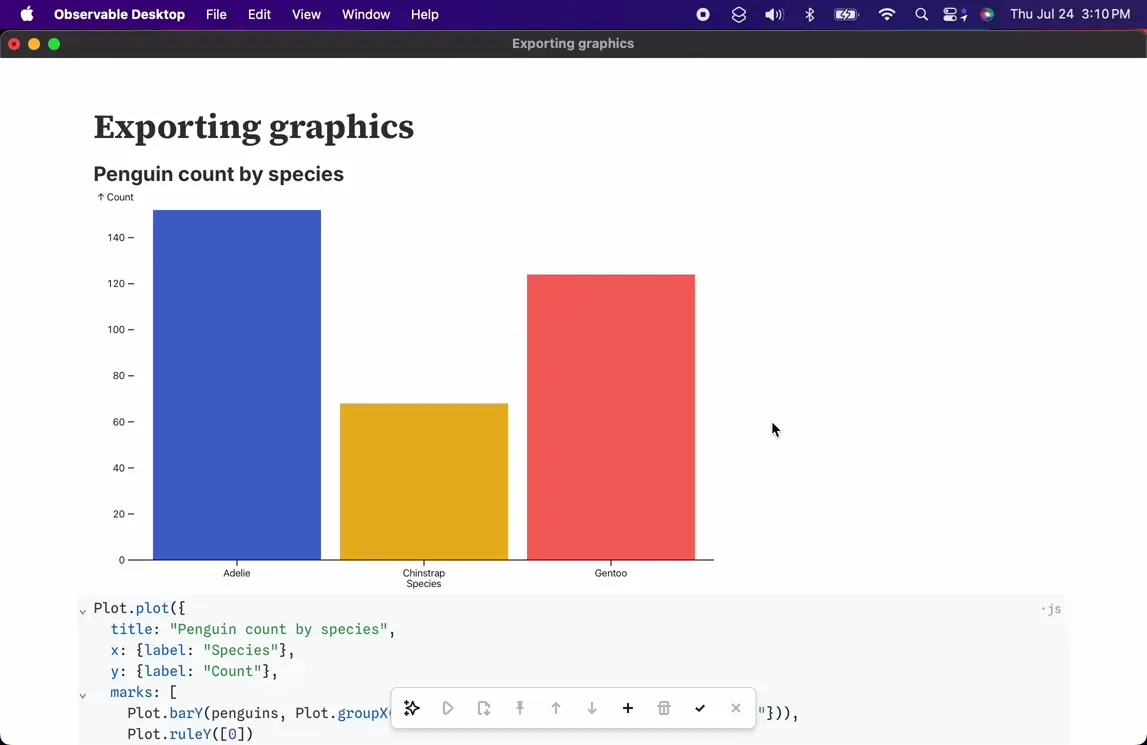Open the js cell language selector

point(1052,609)
